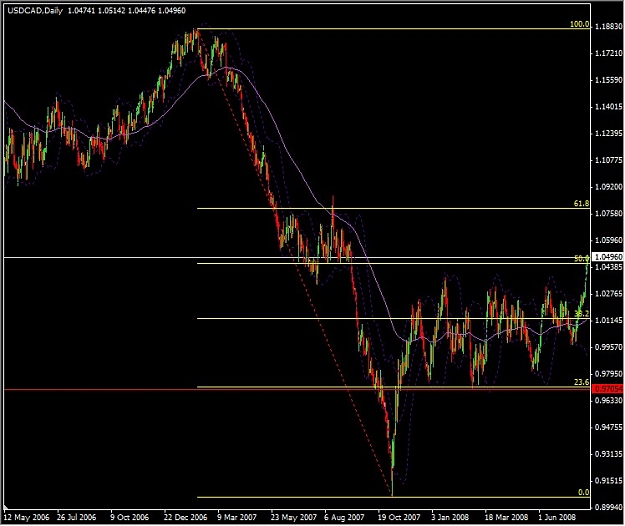Click the 1.12395 price axis value
The image size is (625, 526).
tap(608, 133)
